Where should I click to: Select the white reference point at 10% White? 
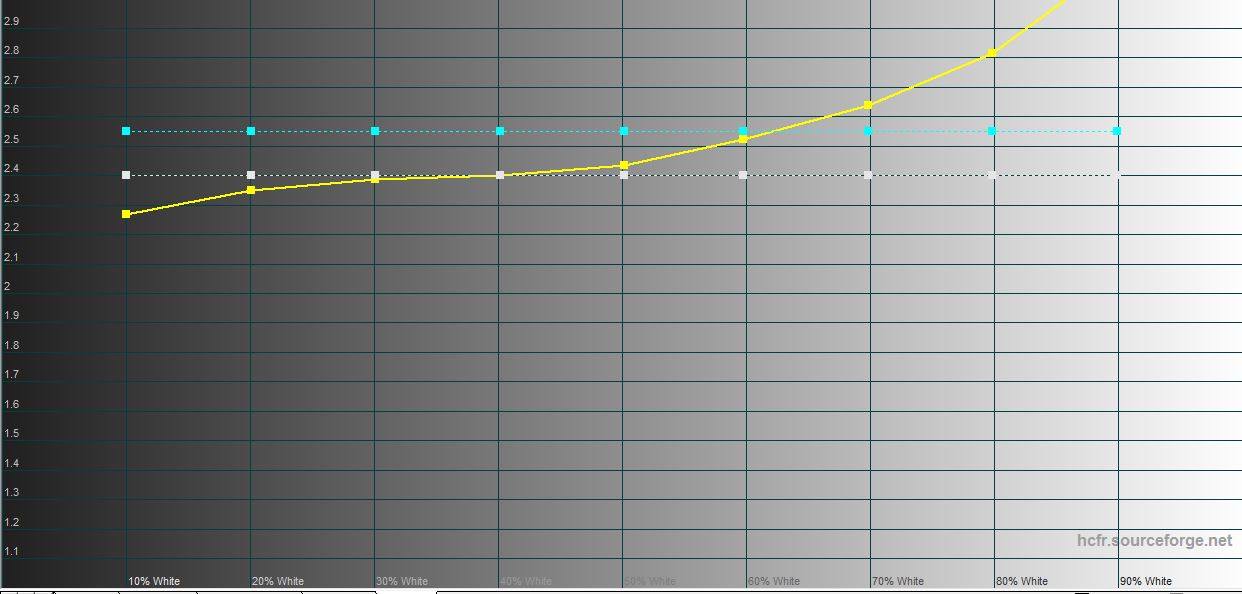pos(126,175)
